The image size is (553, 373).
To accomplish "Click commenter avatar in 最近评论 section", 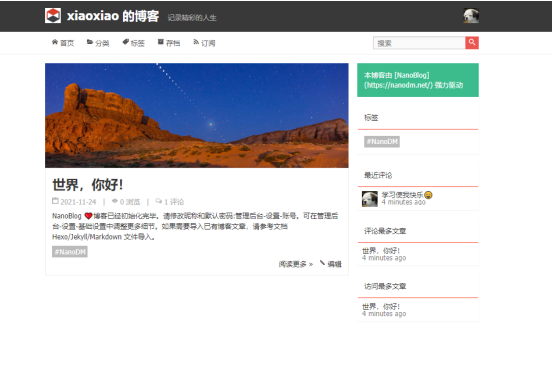I will coord(370,199).
